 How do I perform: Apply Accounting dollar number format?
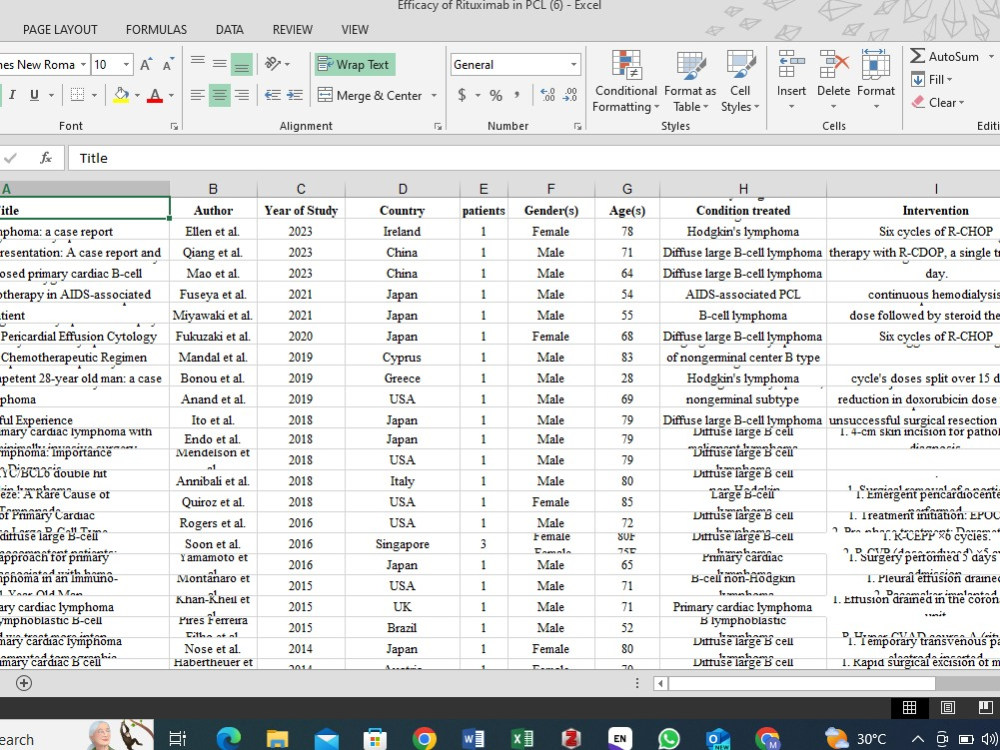[x=462, y=95]
